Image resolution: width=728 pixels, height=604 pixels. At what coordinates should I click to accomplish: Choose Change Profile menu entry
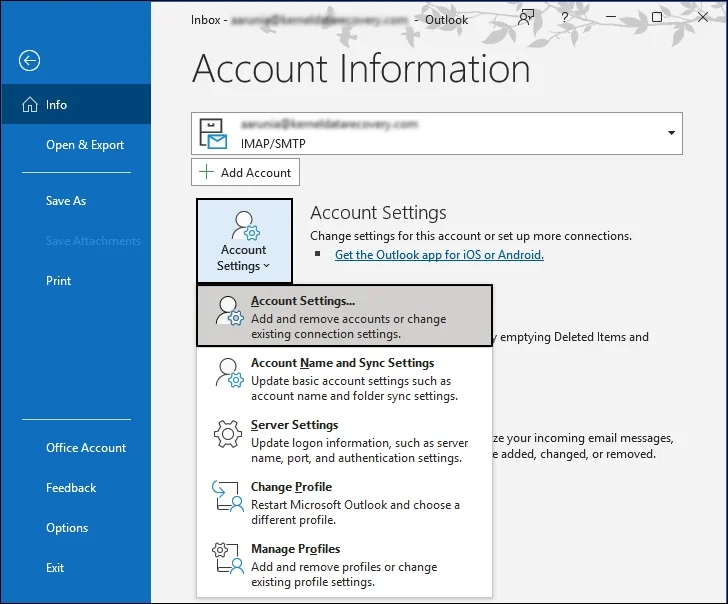click(344, 502)
